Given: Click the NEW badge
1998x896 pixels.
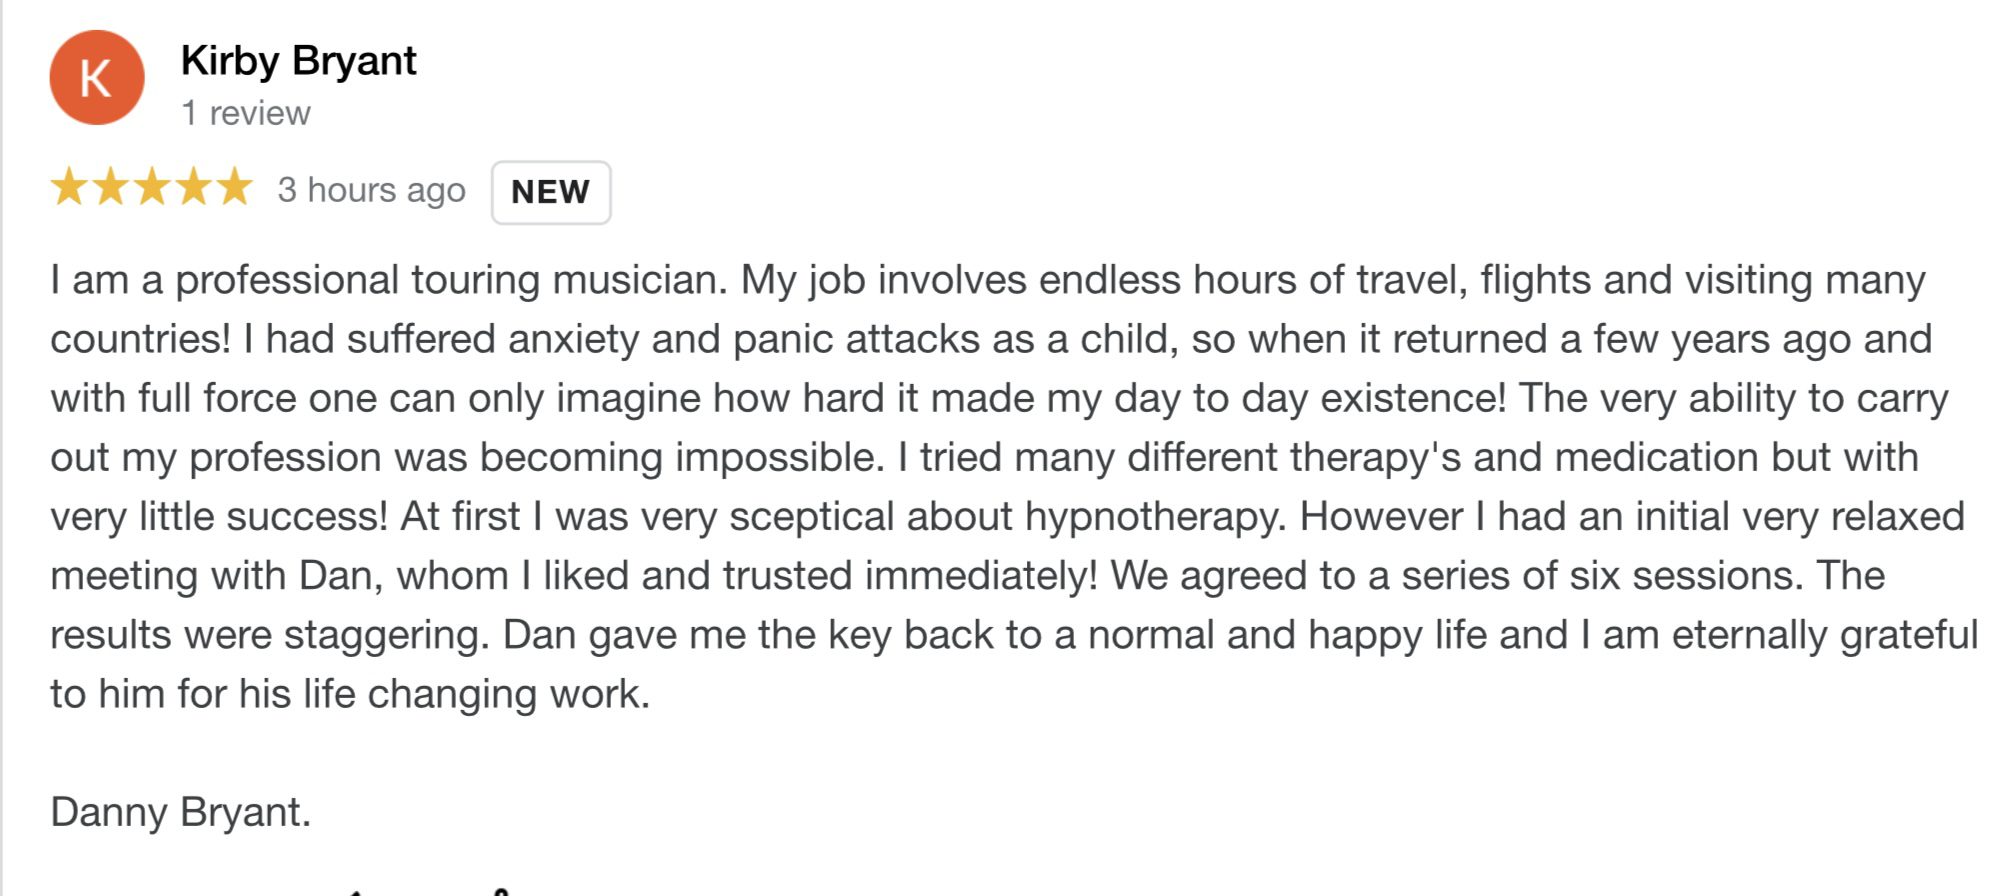Looking at the screenshot, I should pyautogui.click(x=550, y=192).
